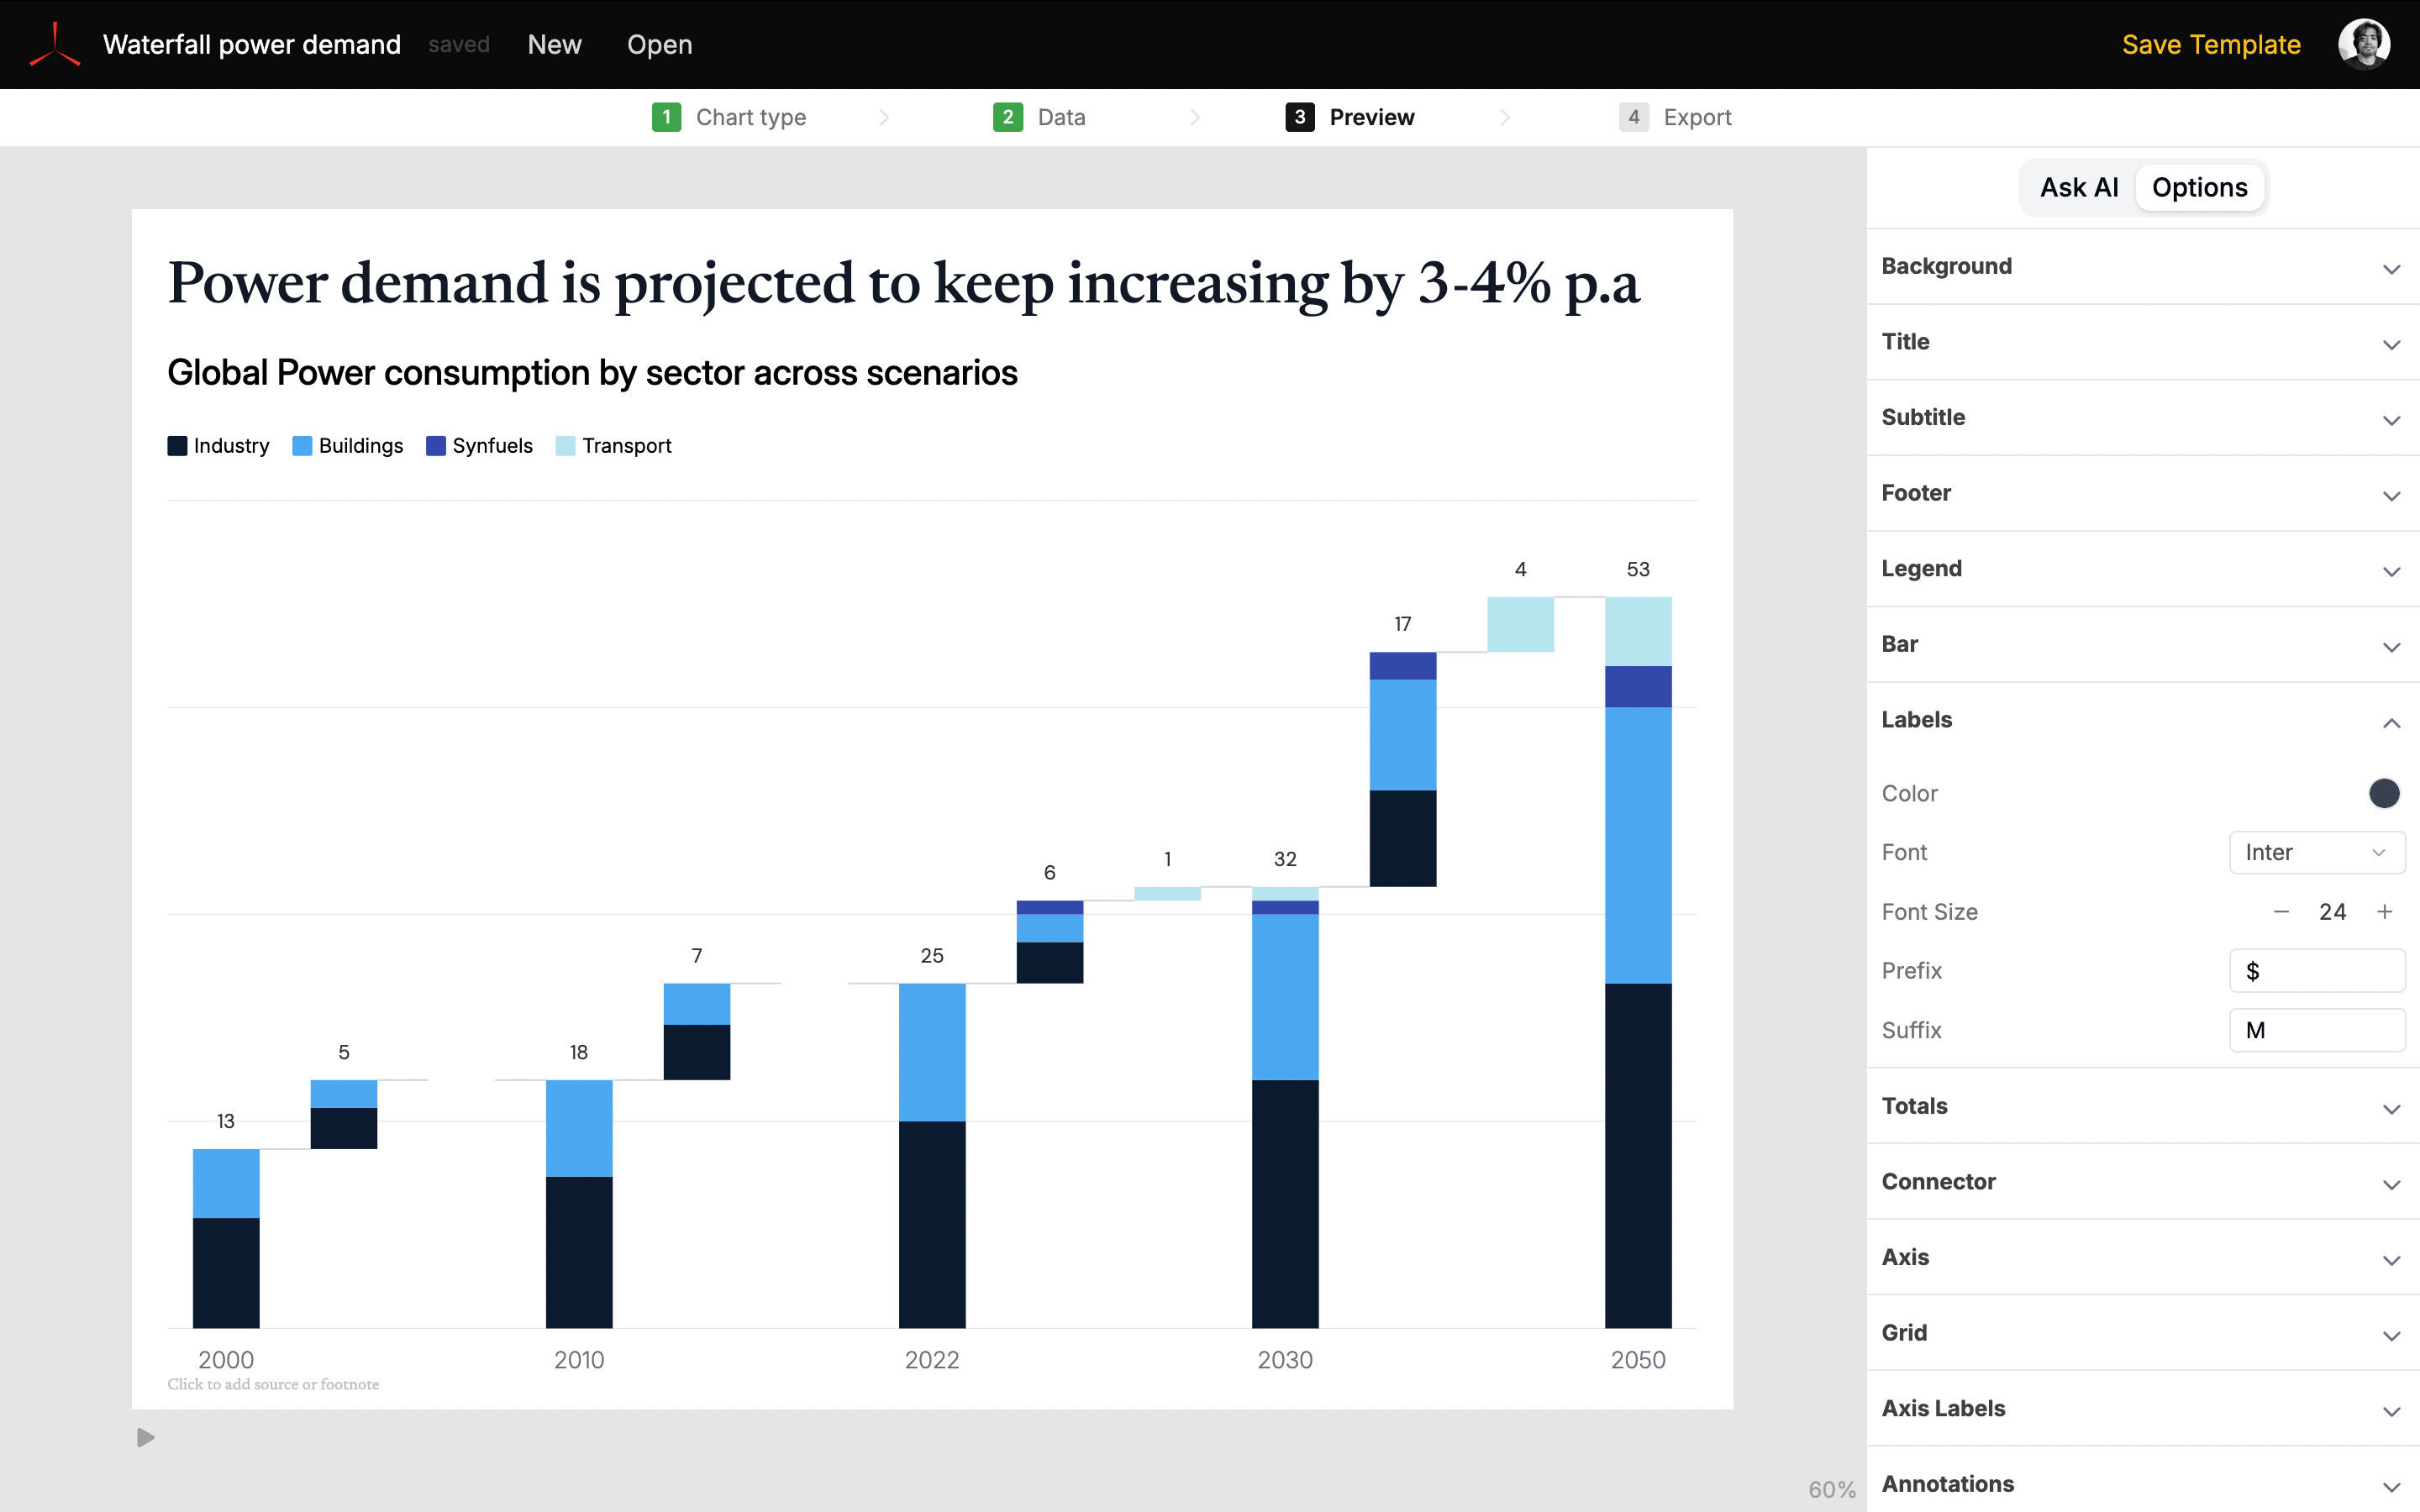Click the chart title text

click(x=903, y=284)
